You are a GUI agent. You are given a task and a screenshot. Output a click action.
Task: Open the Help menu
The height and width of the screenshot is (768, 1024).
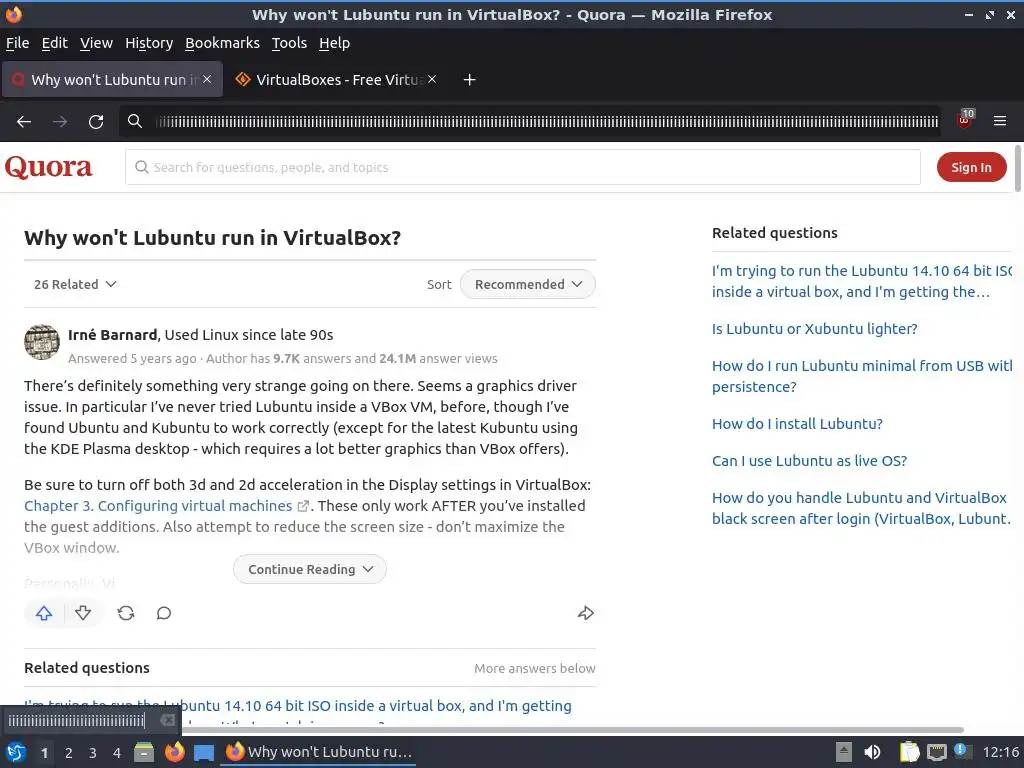tap(334, 43)
